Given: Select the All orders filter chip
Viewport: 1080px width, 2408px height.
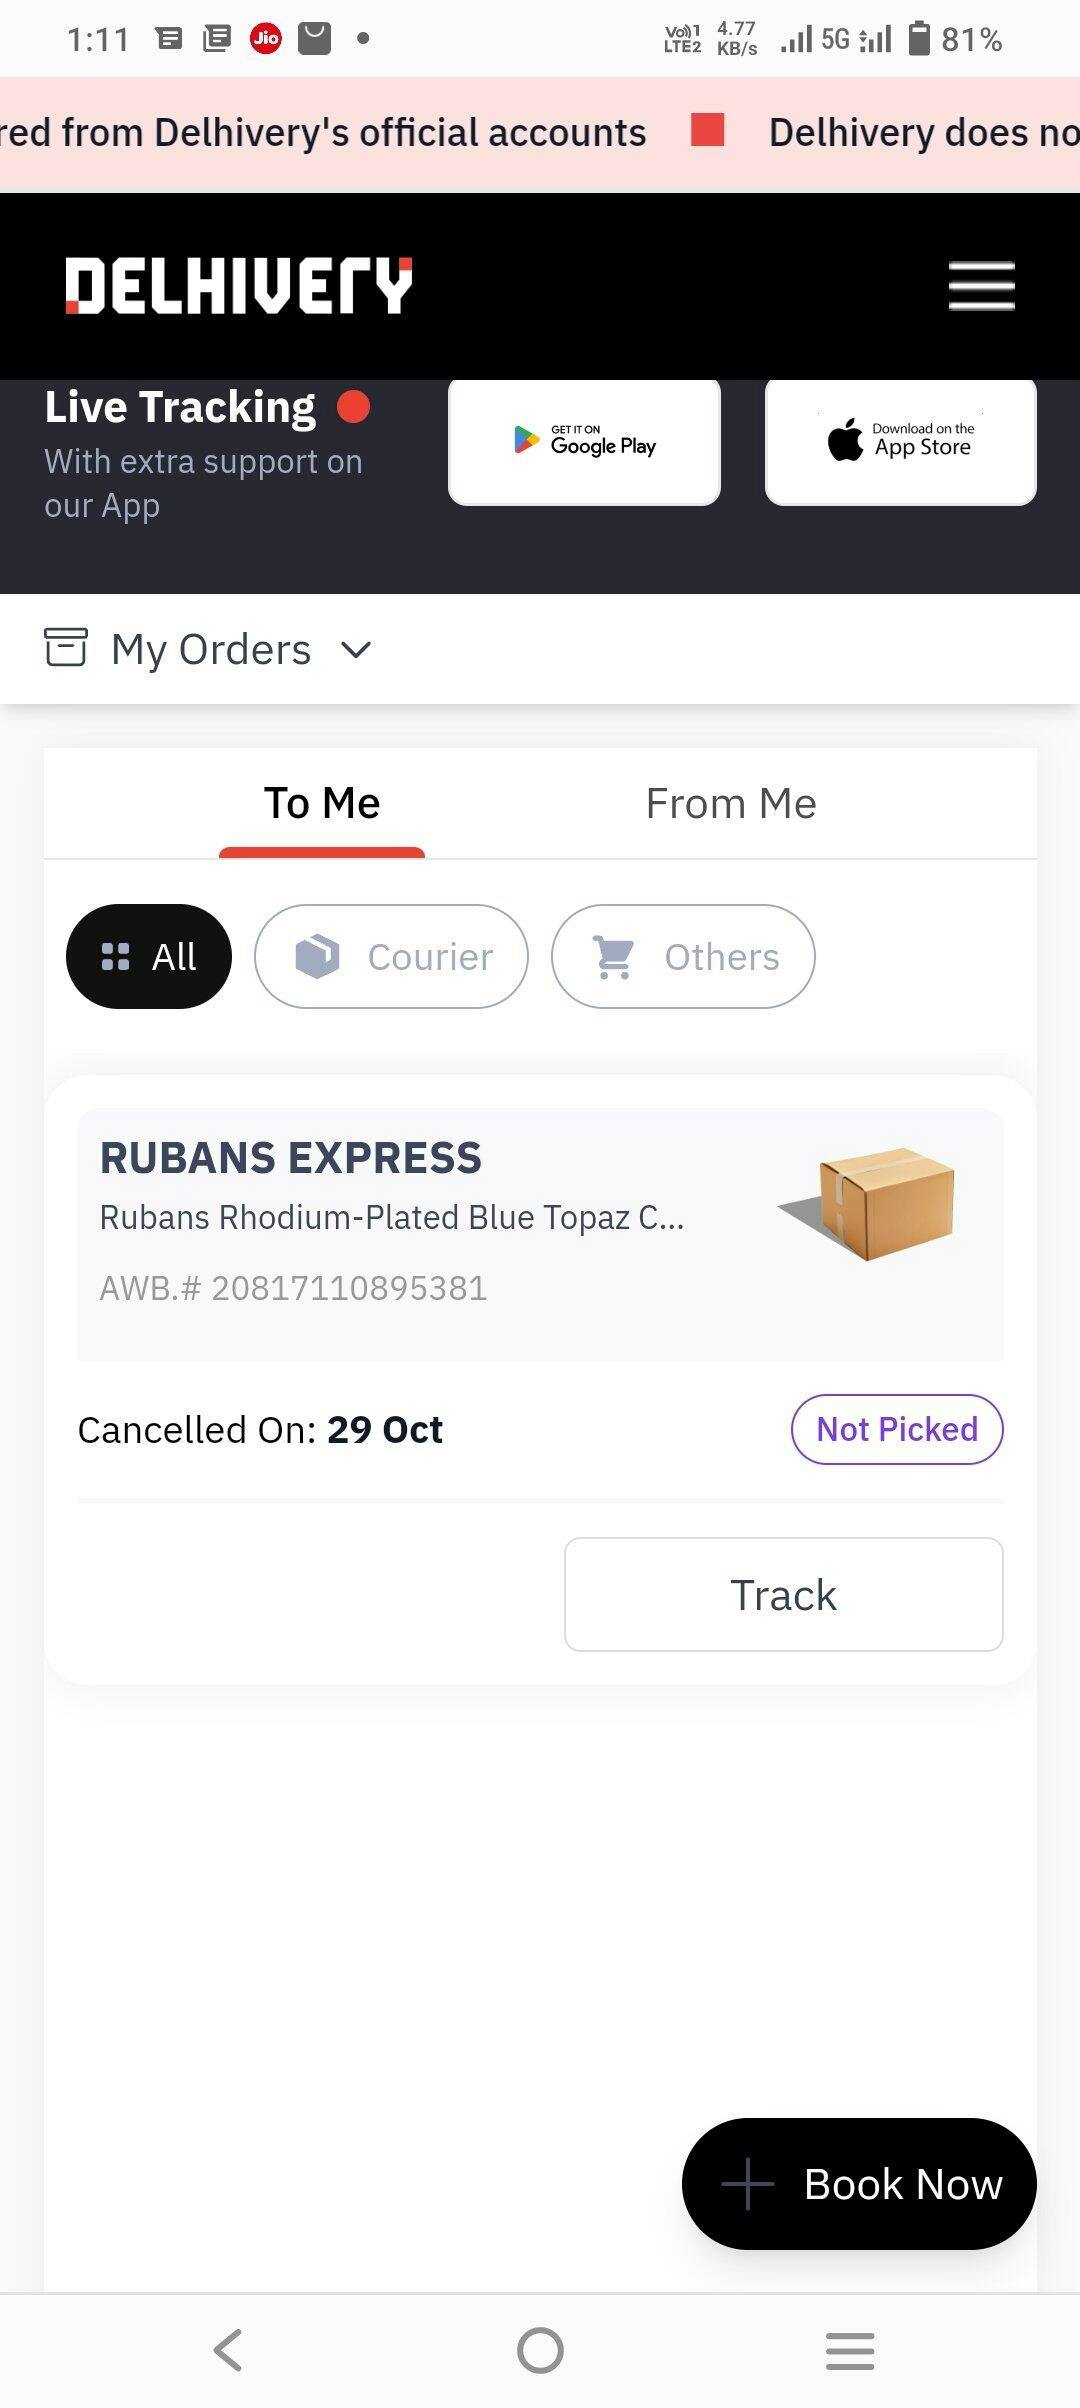Looking at the screenshot, I should pos(149,957).
